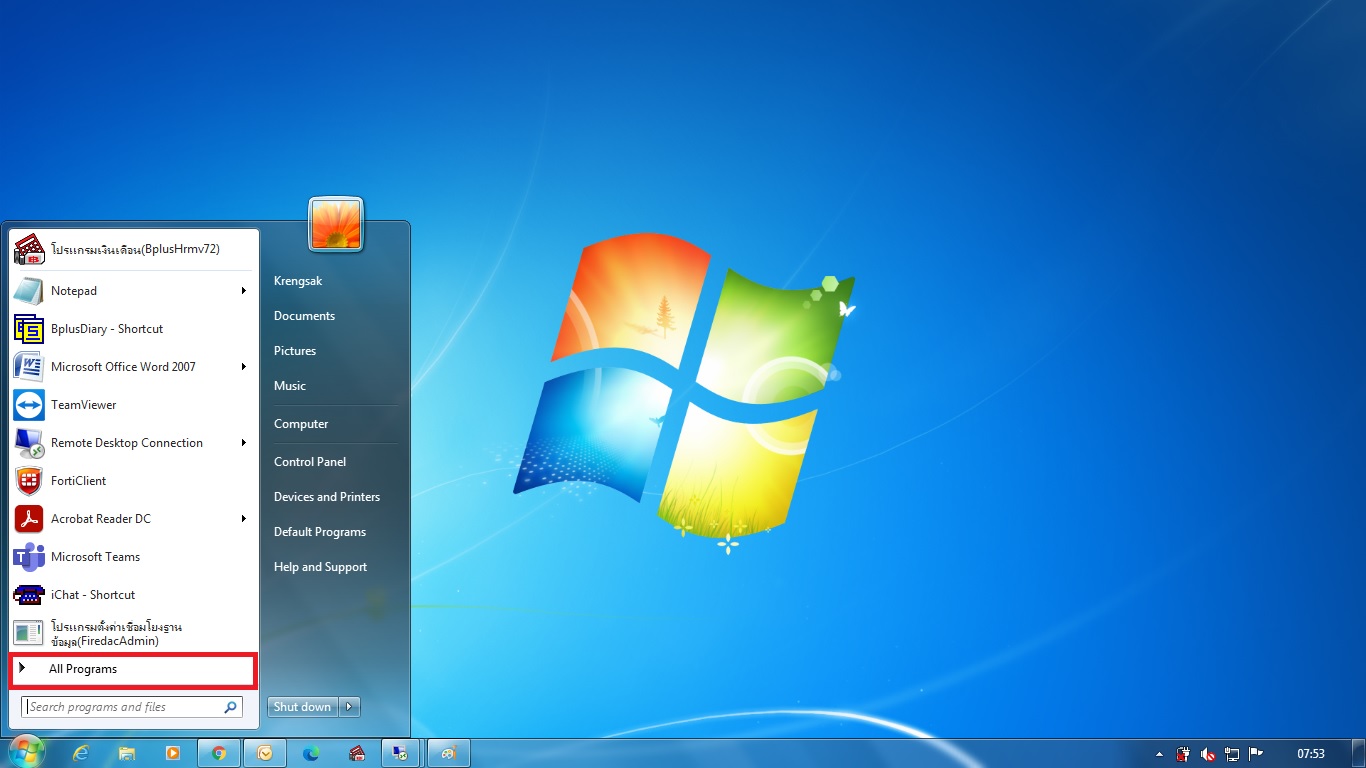Screen dimensions: 1366x768
Task: Open the red Bplus payroll taskbar icon
Action: point(356,753)
